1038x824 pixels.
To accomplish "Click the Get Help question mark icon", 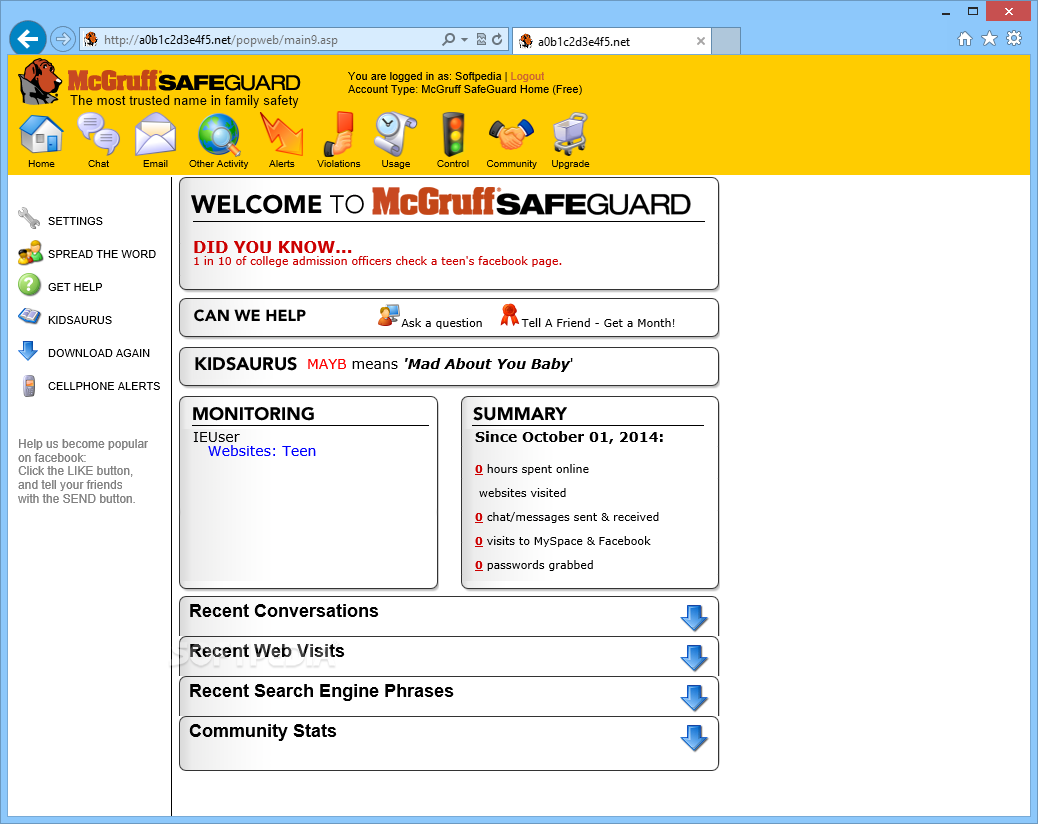I will 29,285.
